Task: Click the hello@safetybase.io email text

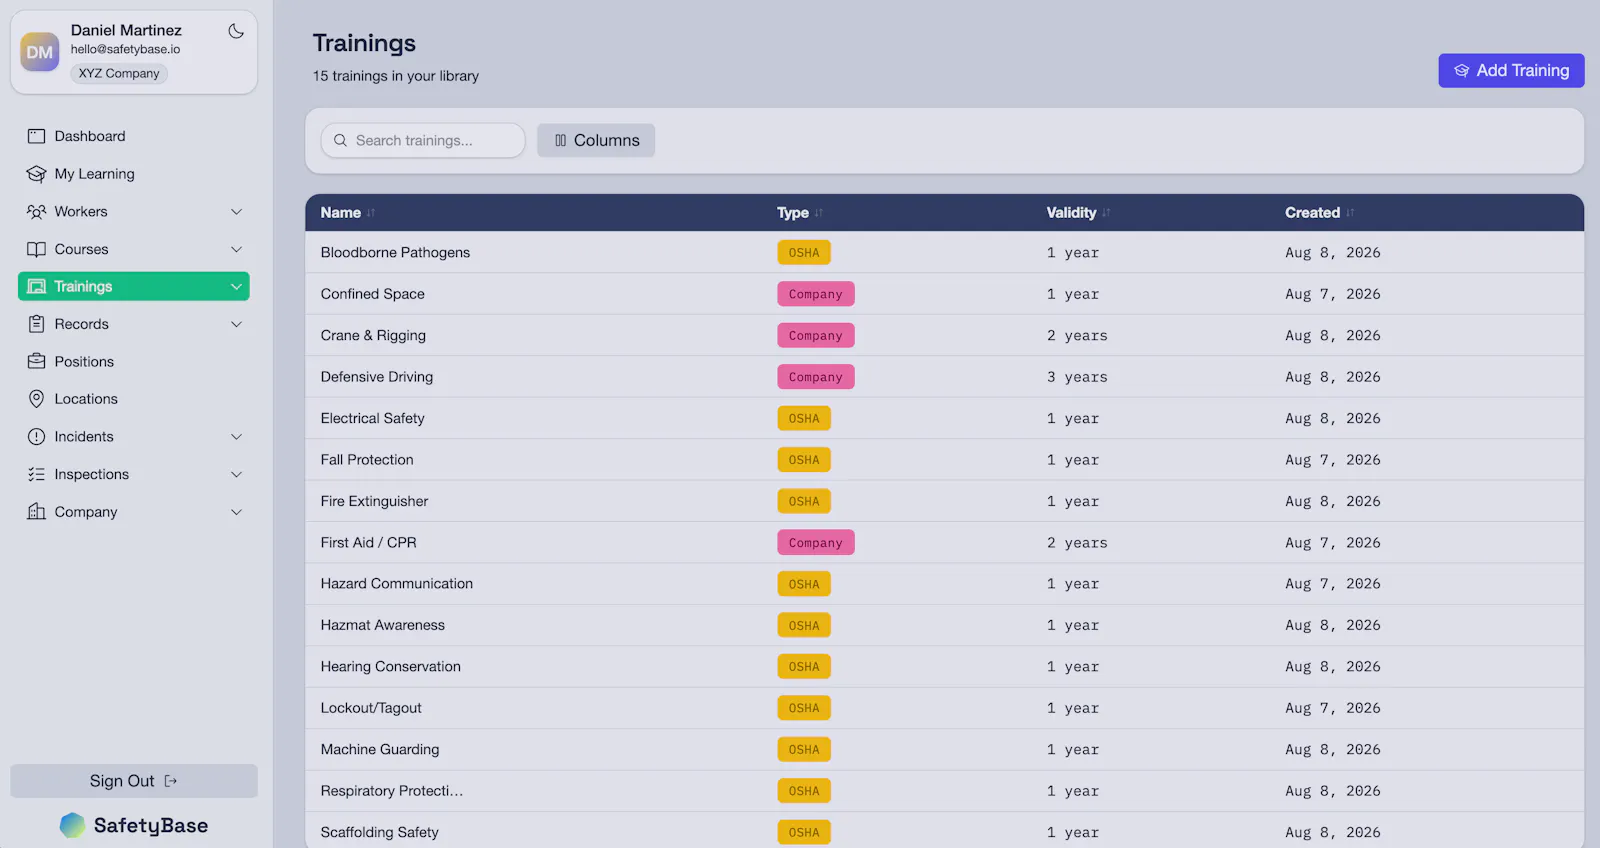Action: [x=126, y=49]
